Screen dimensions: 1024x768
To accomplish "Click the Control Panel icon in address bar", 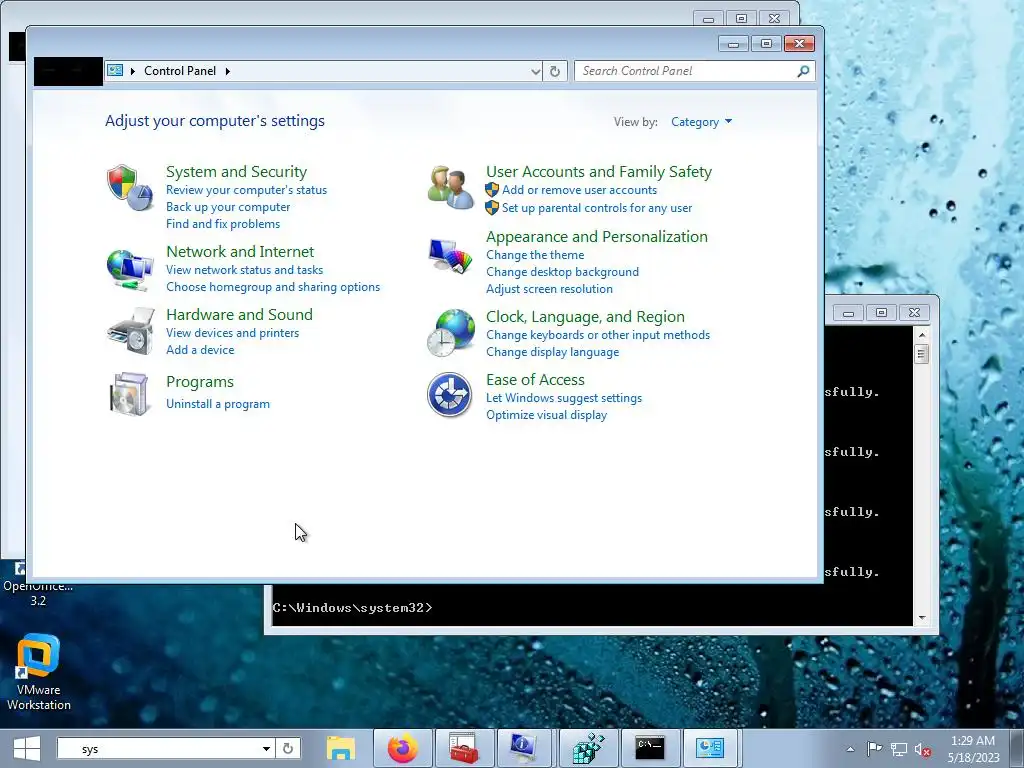I will tap(115, 71).
